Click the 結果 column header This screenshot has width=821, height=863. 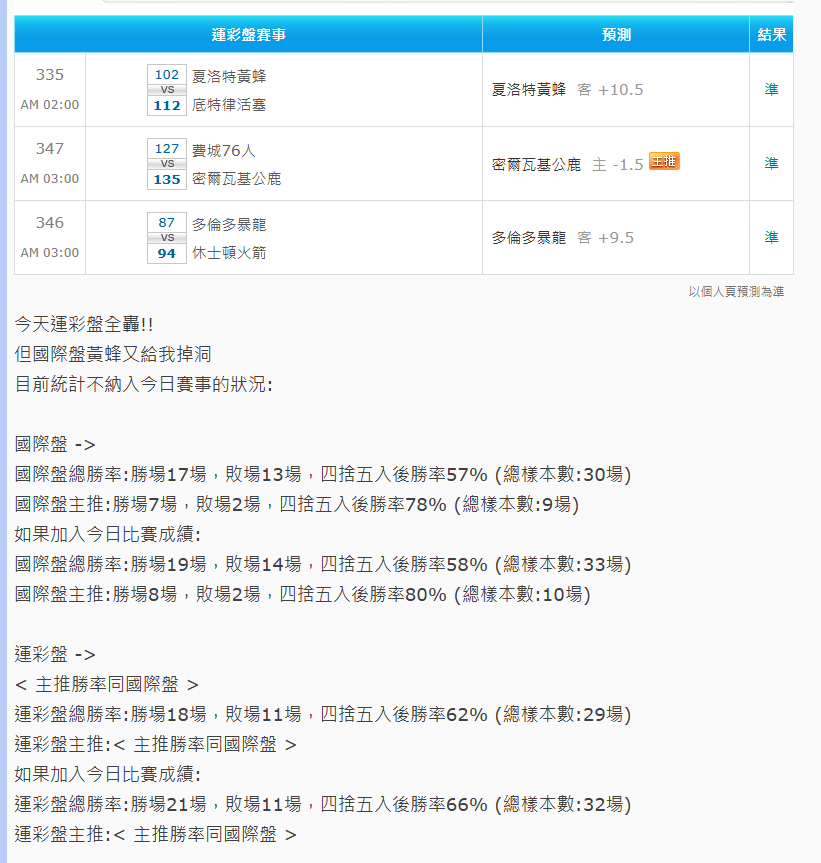[771, 35]
